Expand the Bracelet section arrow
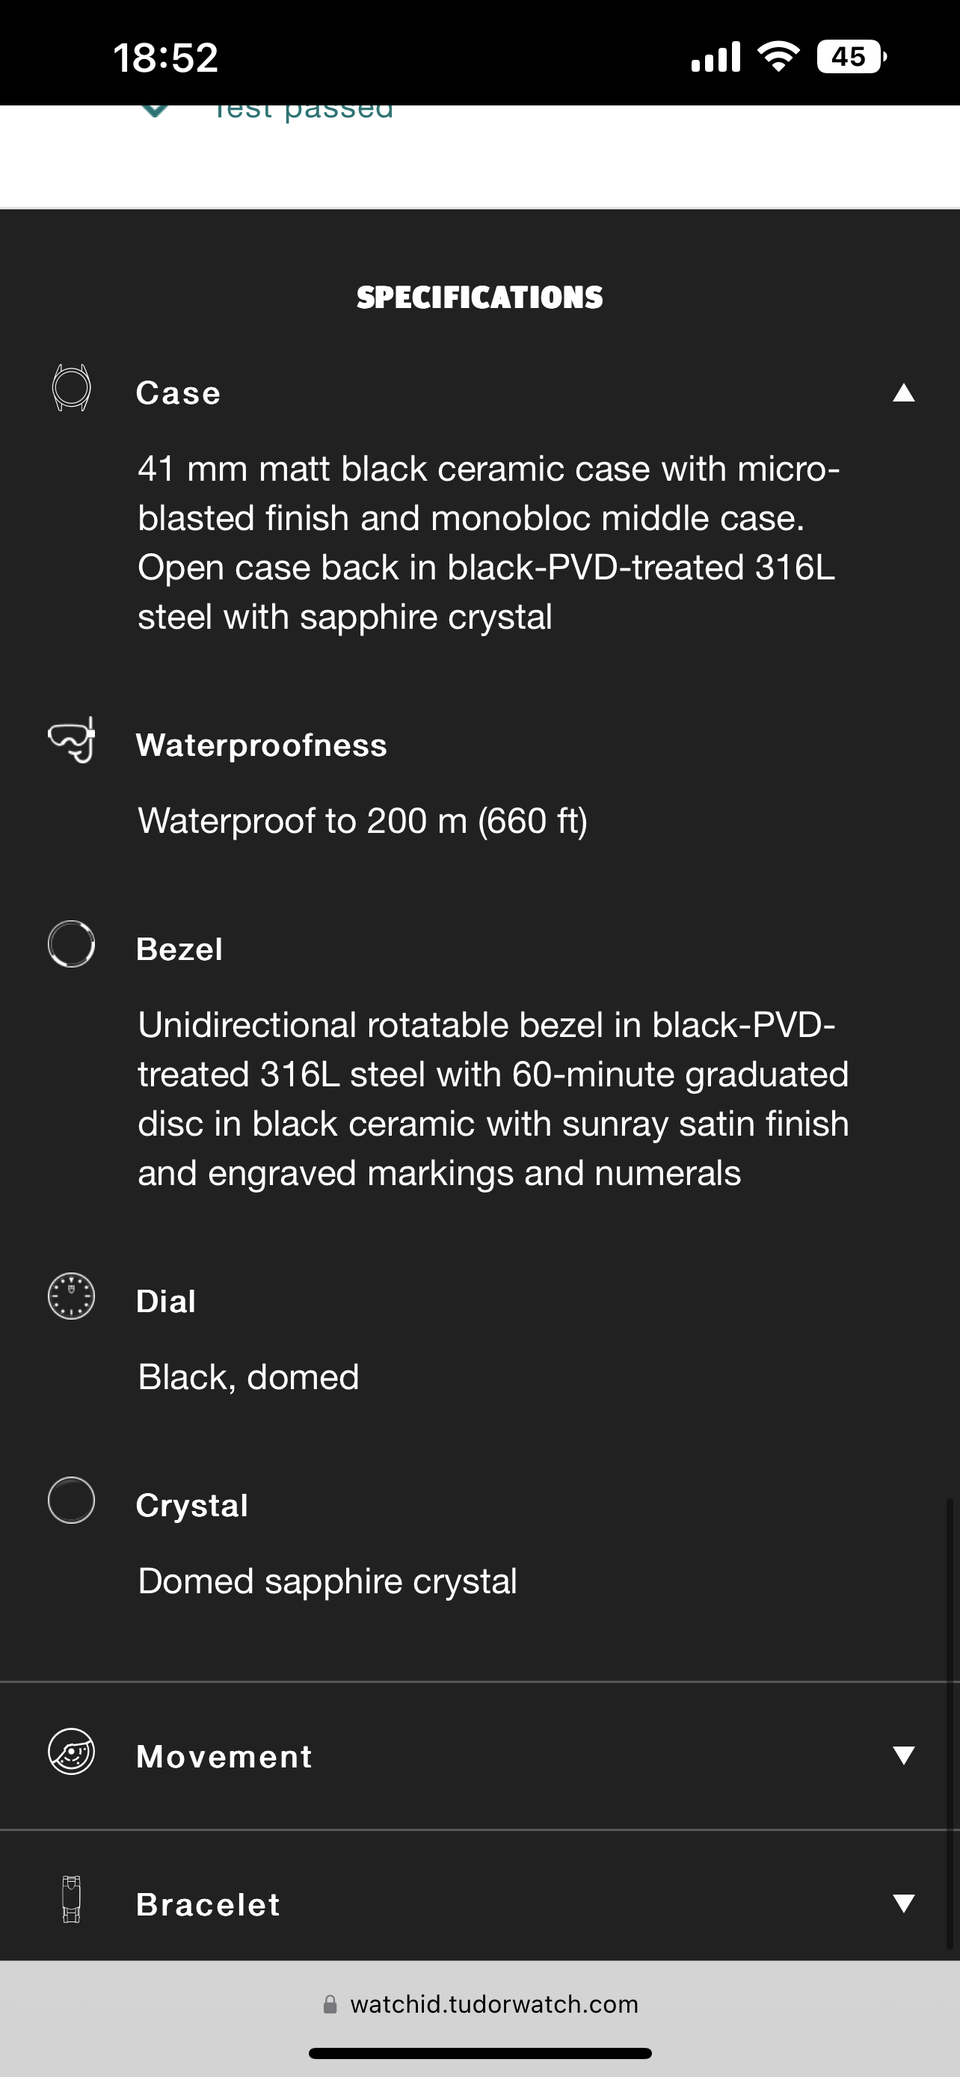Image resolution: width=960 pixels, height=2077 pixels. [x=903, y=1903]
